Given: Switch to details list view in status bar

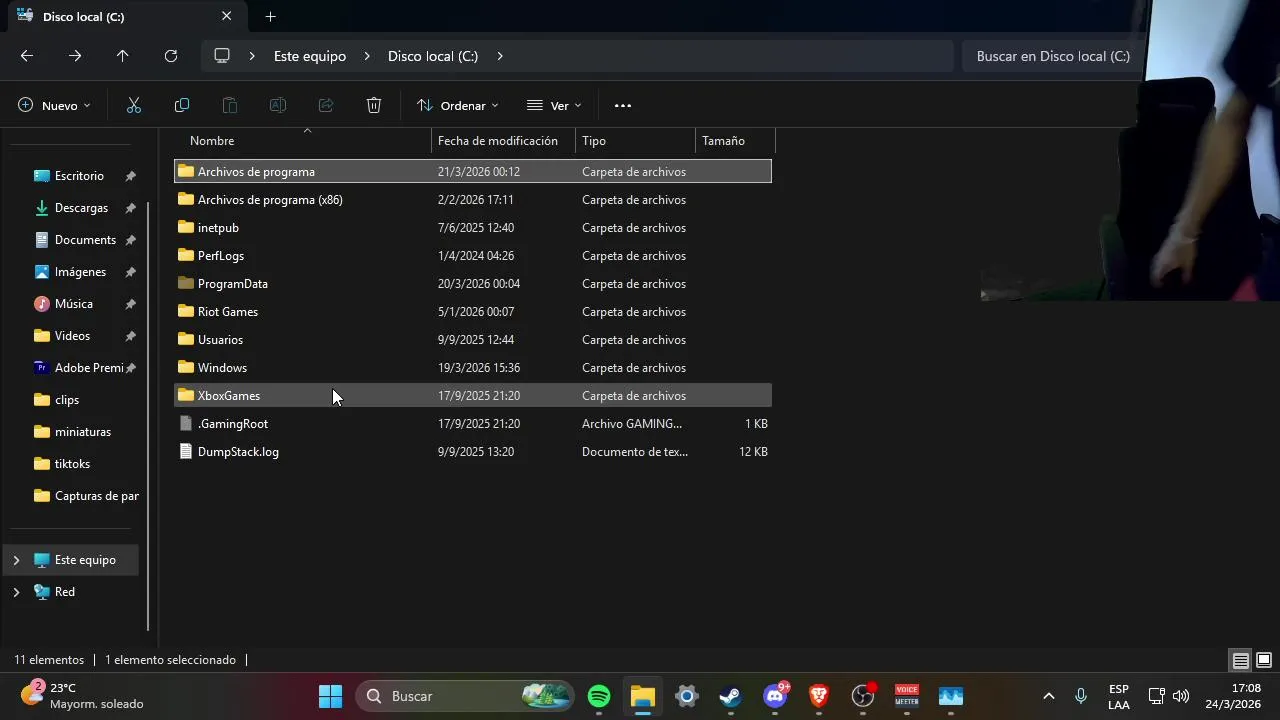Looking at the screenshot, I should pos(1240,660).
